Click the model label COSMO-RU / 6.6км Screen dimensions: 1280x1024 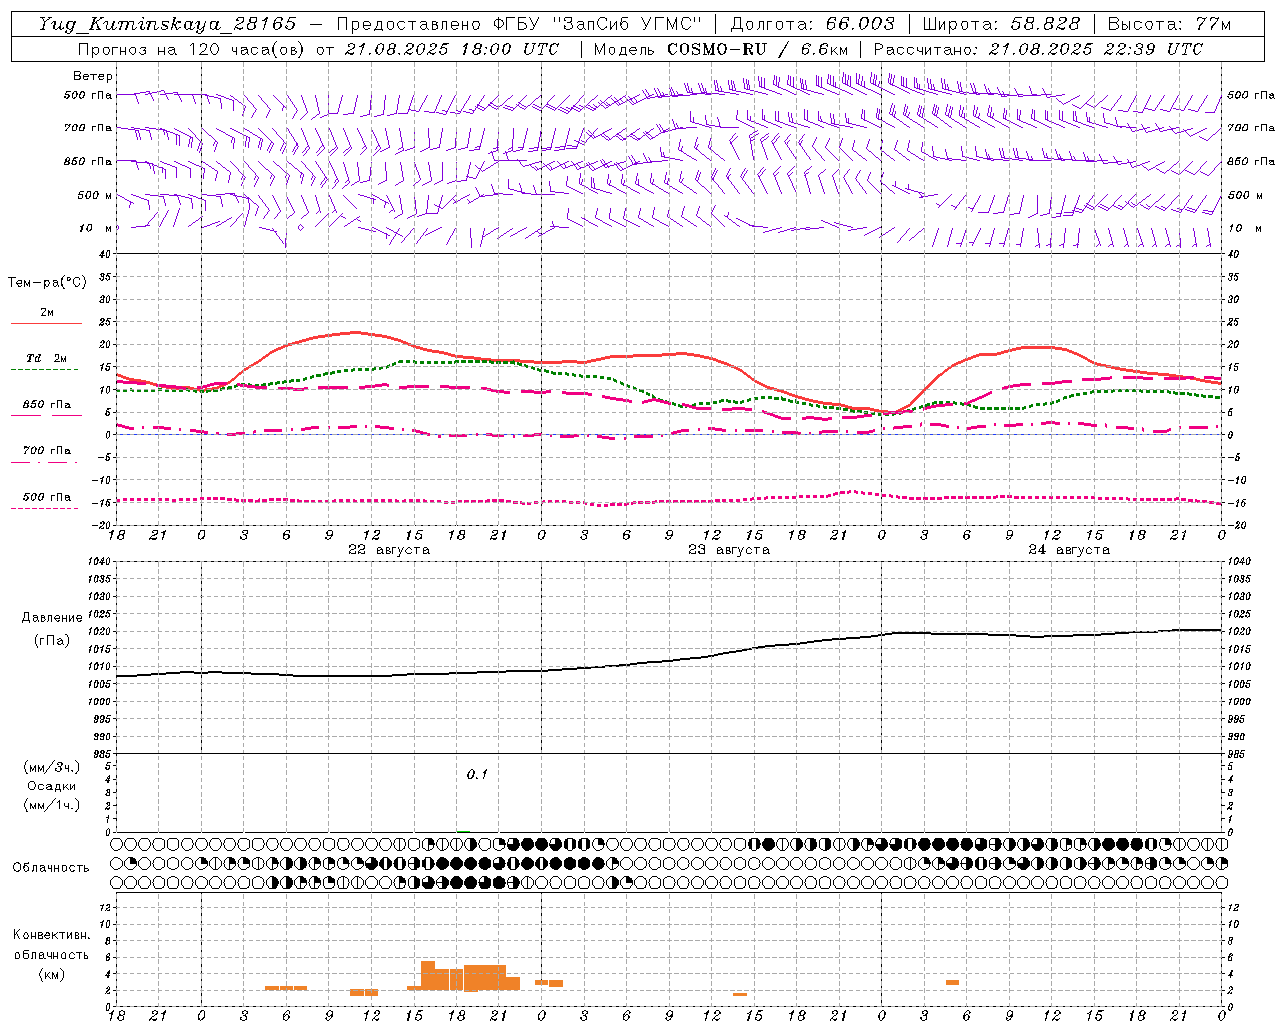coord(758,49)
